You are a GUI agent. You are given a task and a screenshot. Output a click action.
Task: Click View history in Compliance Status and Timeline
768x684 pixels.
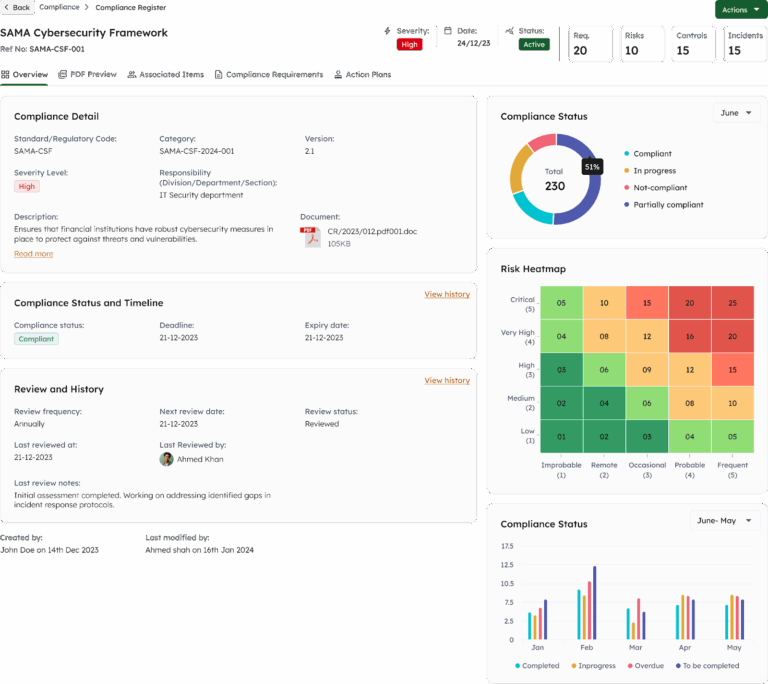tap(447, 294)
